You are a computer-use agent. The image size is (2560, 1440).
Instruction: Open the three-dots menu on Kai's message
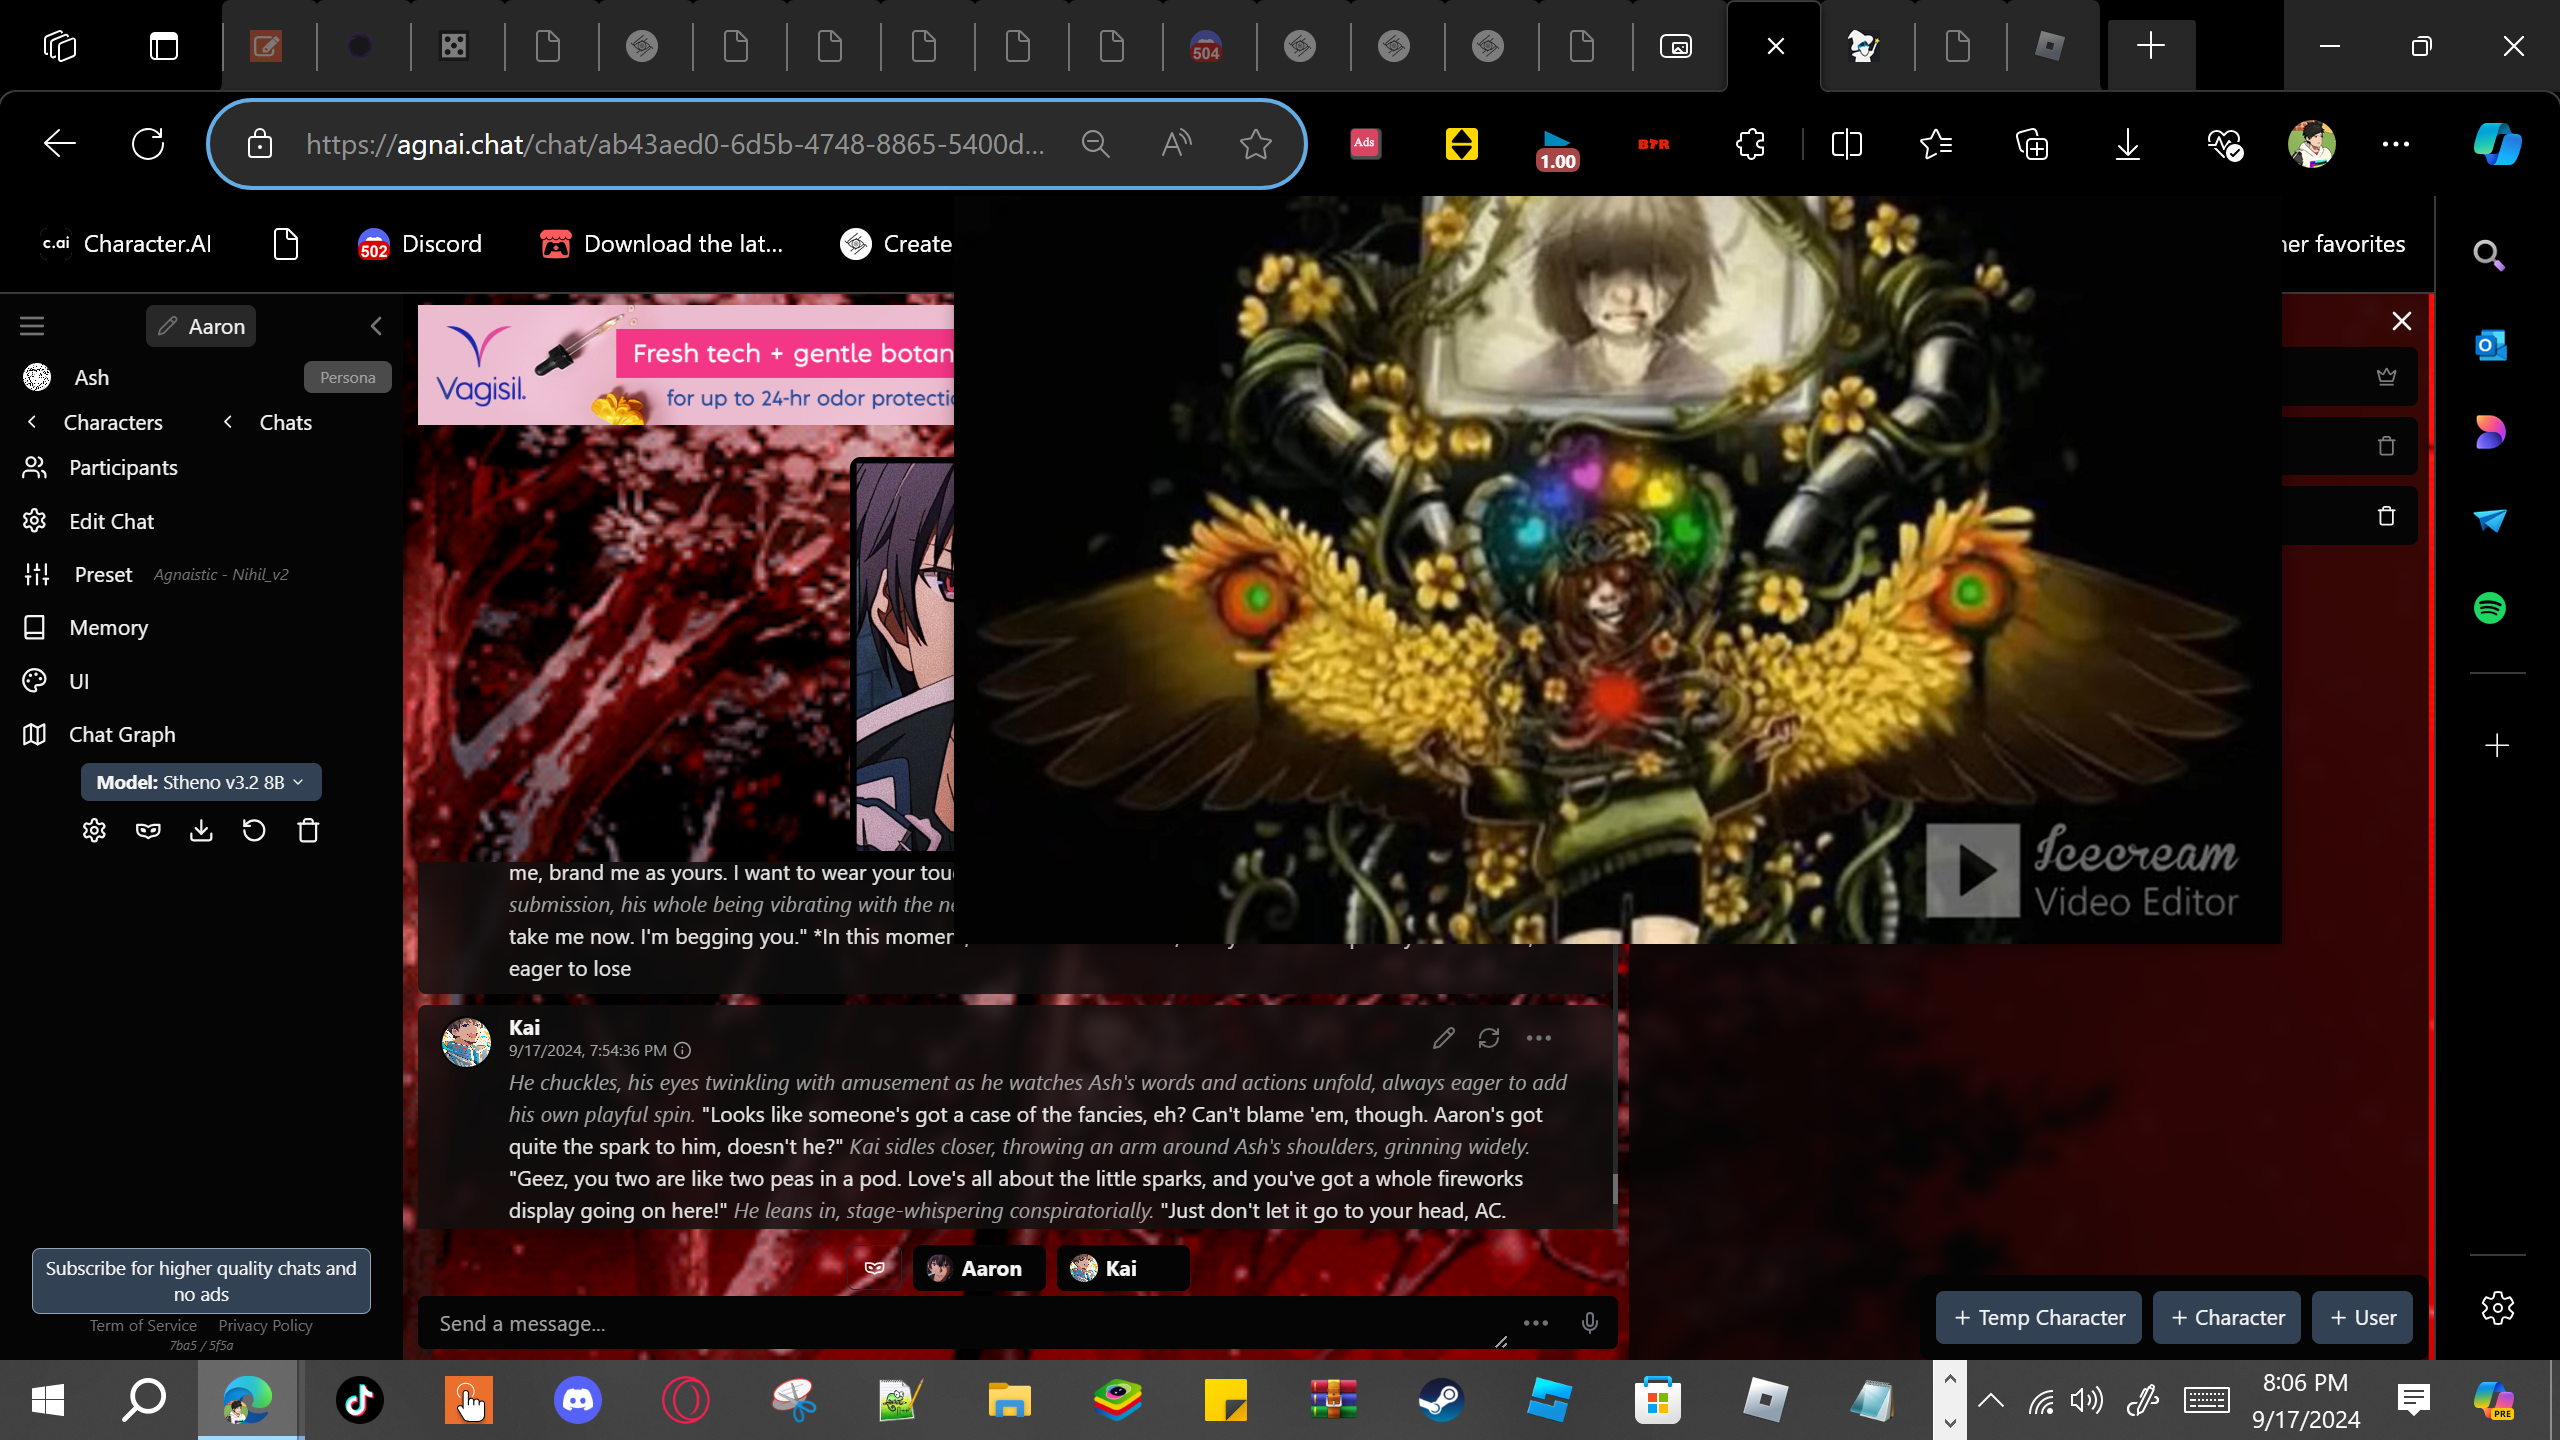1539,1038
